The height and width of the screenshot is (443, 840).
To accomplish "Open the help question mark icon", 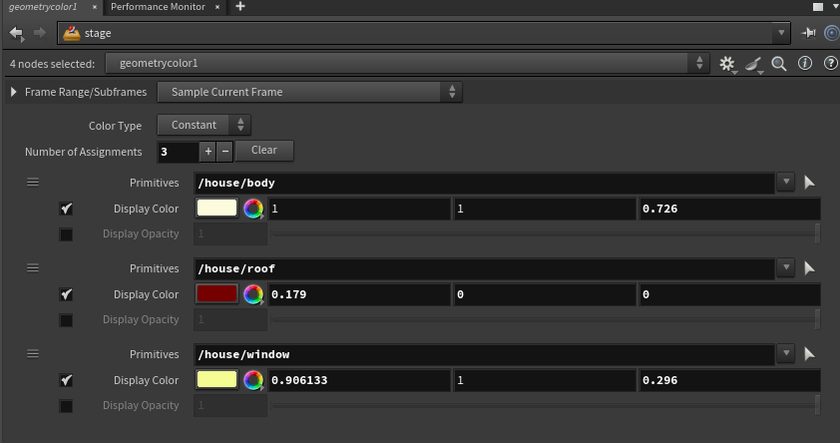I will tap(830, 64).
